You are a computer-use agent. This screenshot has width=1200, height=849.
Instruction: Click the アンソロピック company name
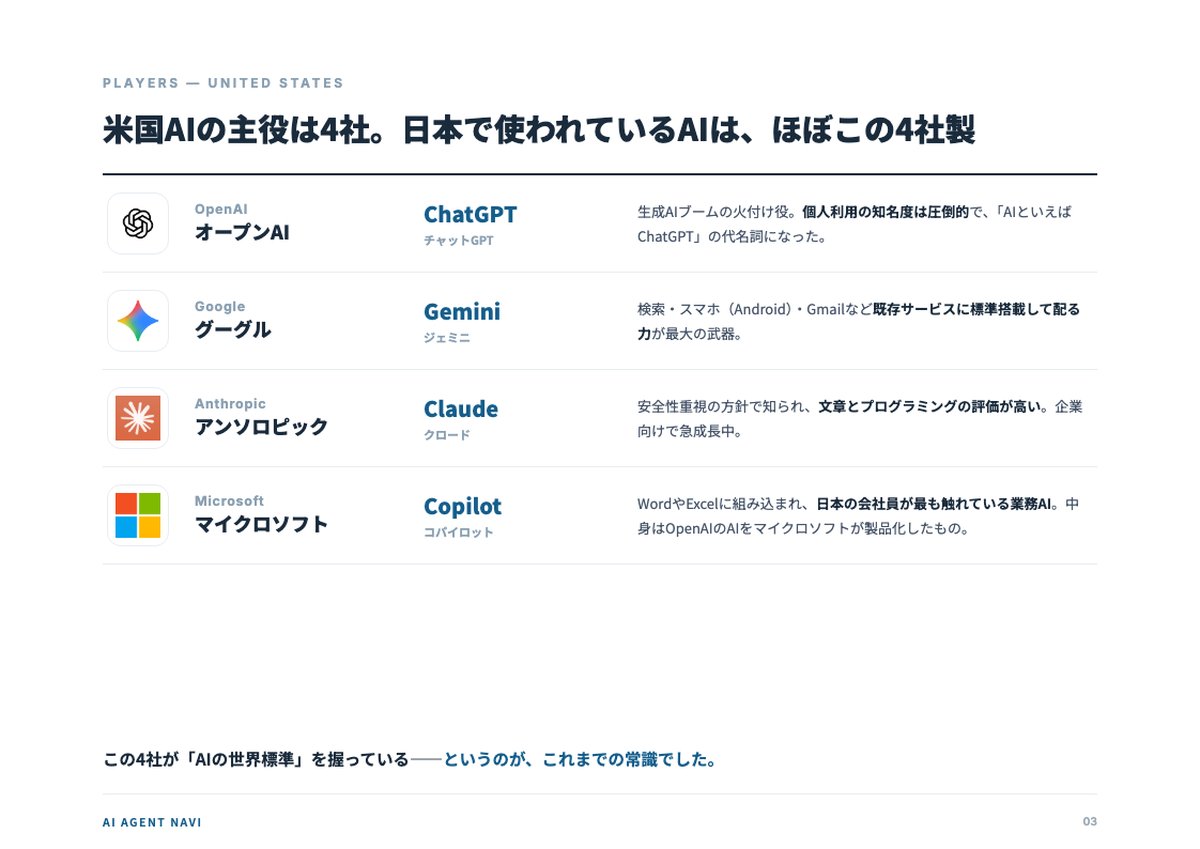tap(261, 427)
